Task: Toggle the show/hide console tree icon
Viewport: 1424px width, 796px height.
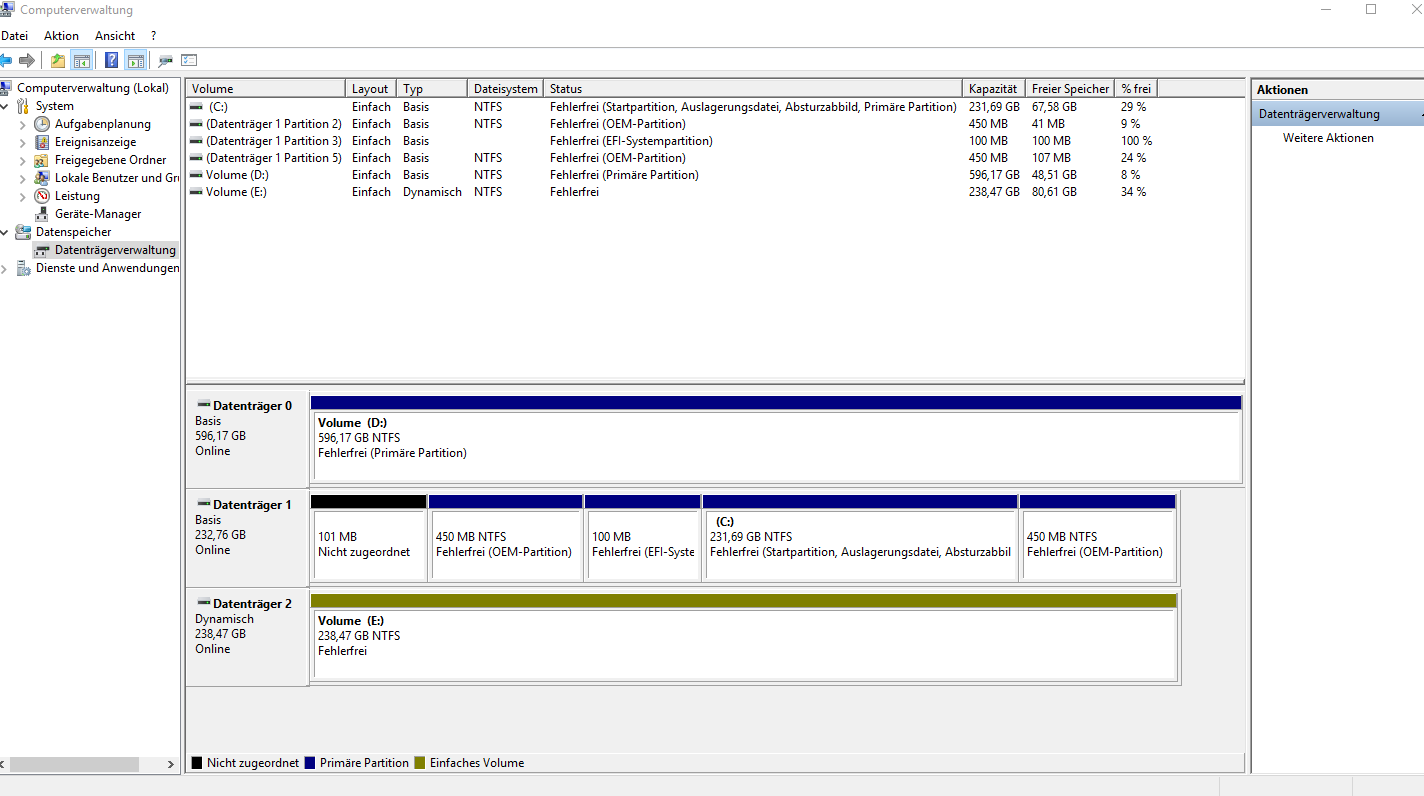Action: pyautogui.click(x=81, y=60)
